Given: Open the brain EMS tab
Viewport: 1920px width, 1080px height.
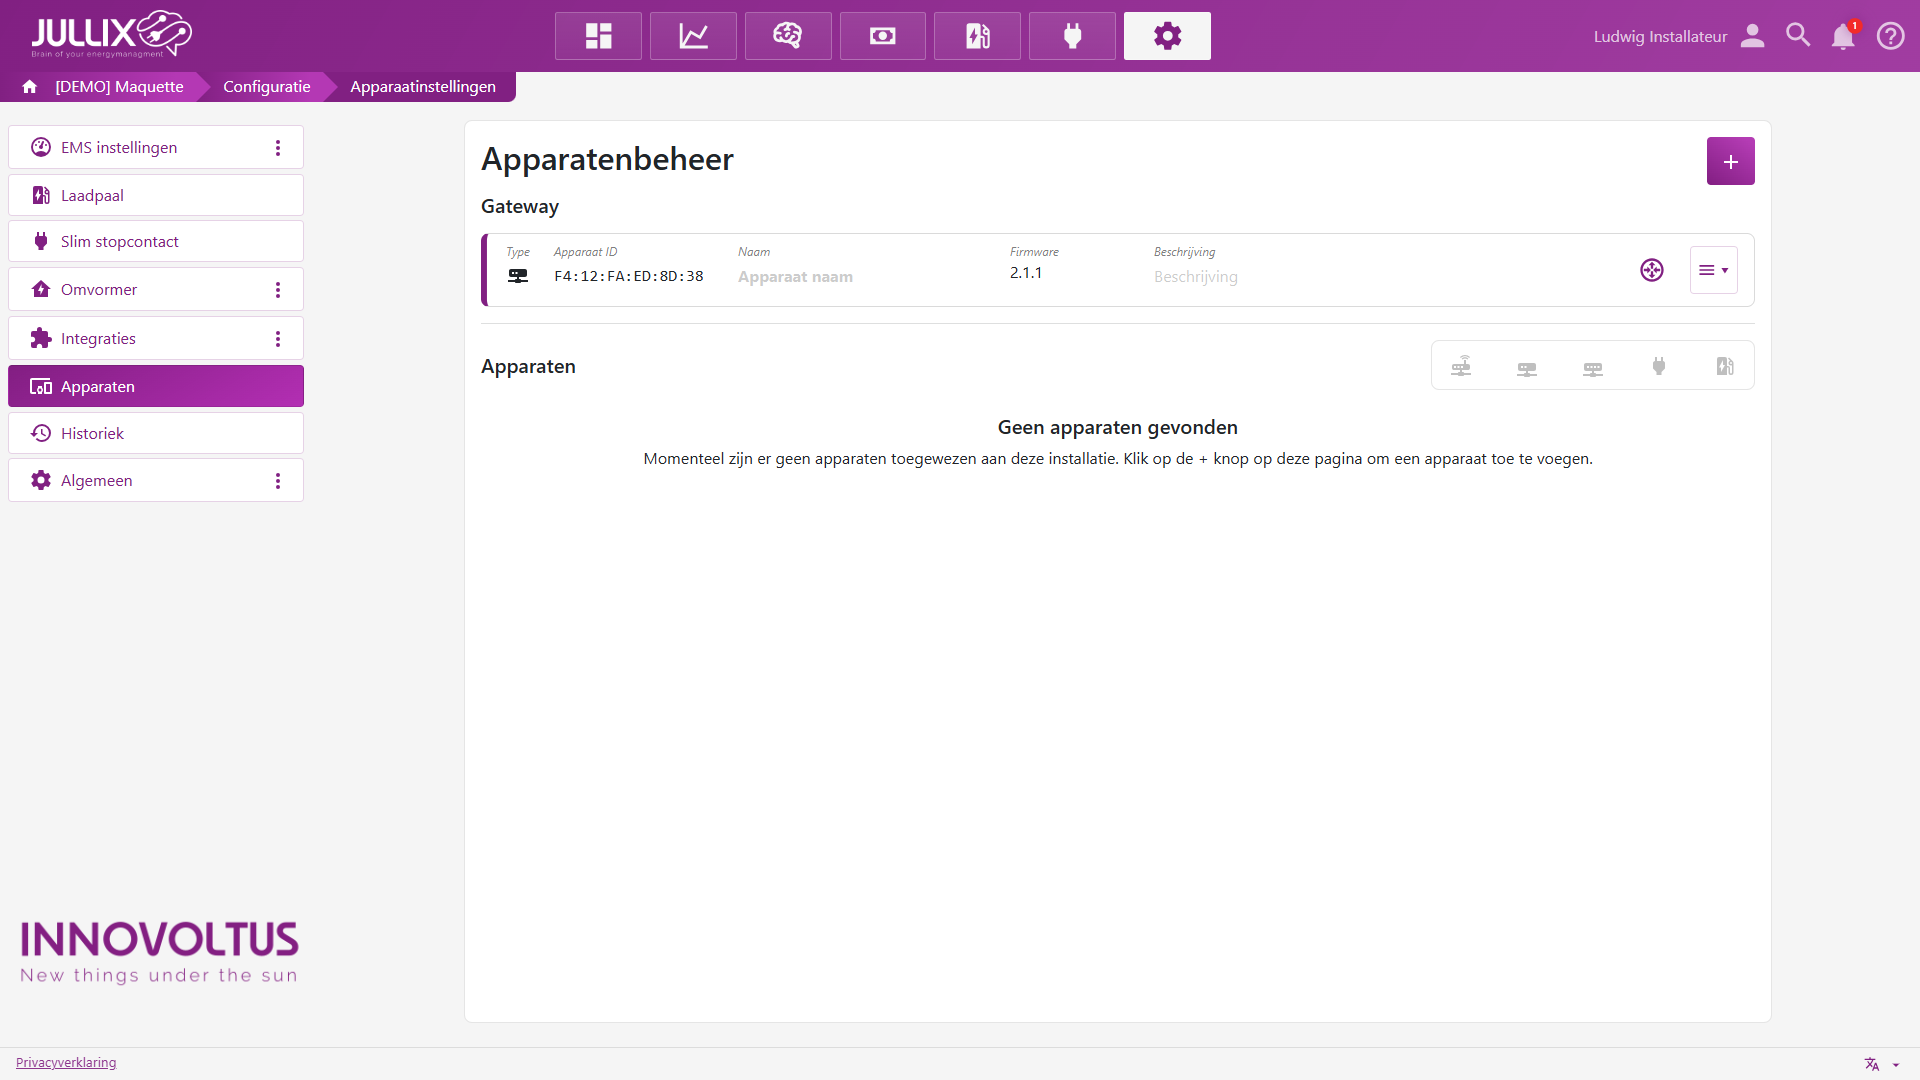Looking at the screenshot, I should (x=788, y=36).
